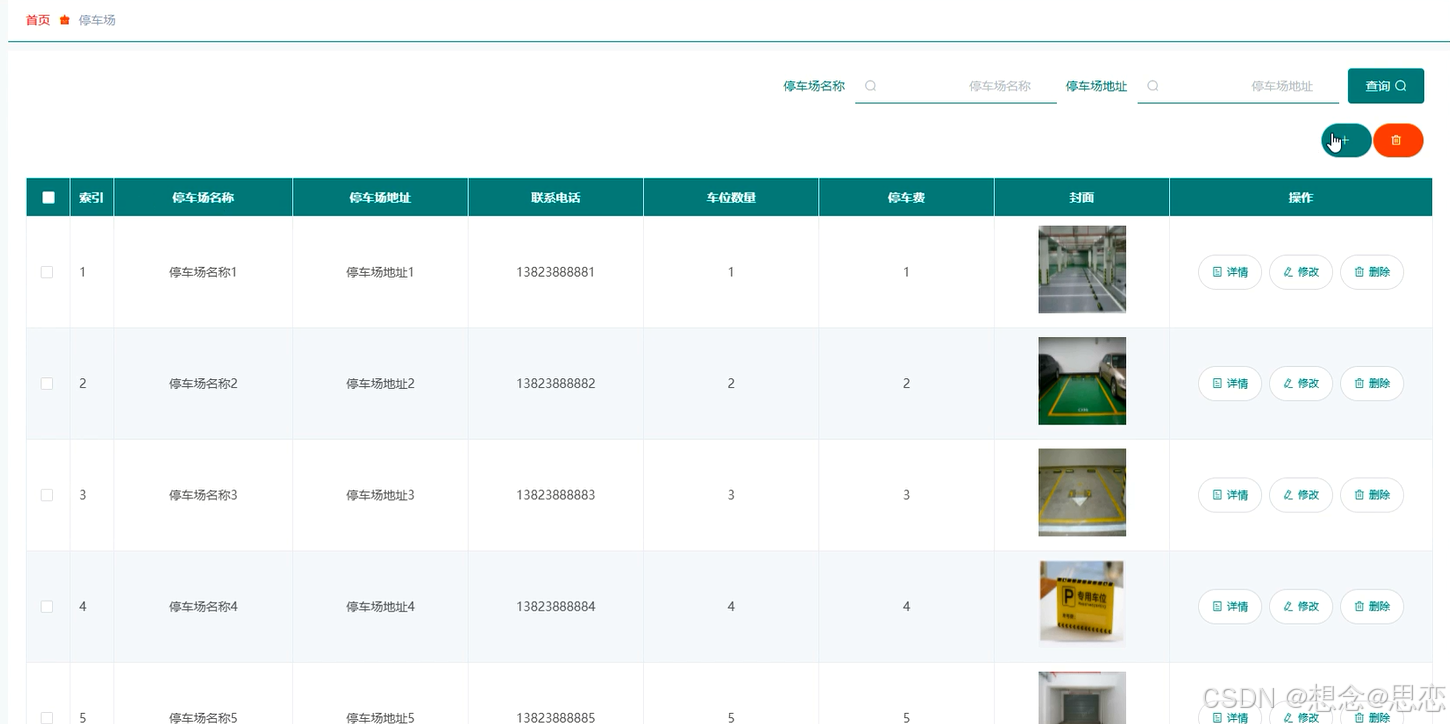
Task: Tick the checkbox for row 1
Action: [x=47, y=272]
